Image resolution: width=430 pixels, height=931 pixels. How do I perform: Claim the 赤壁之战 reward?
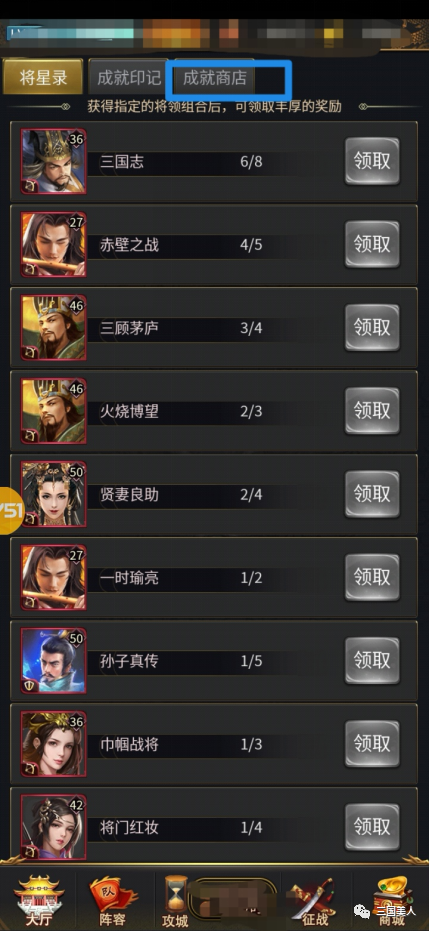372,245
